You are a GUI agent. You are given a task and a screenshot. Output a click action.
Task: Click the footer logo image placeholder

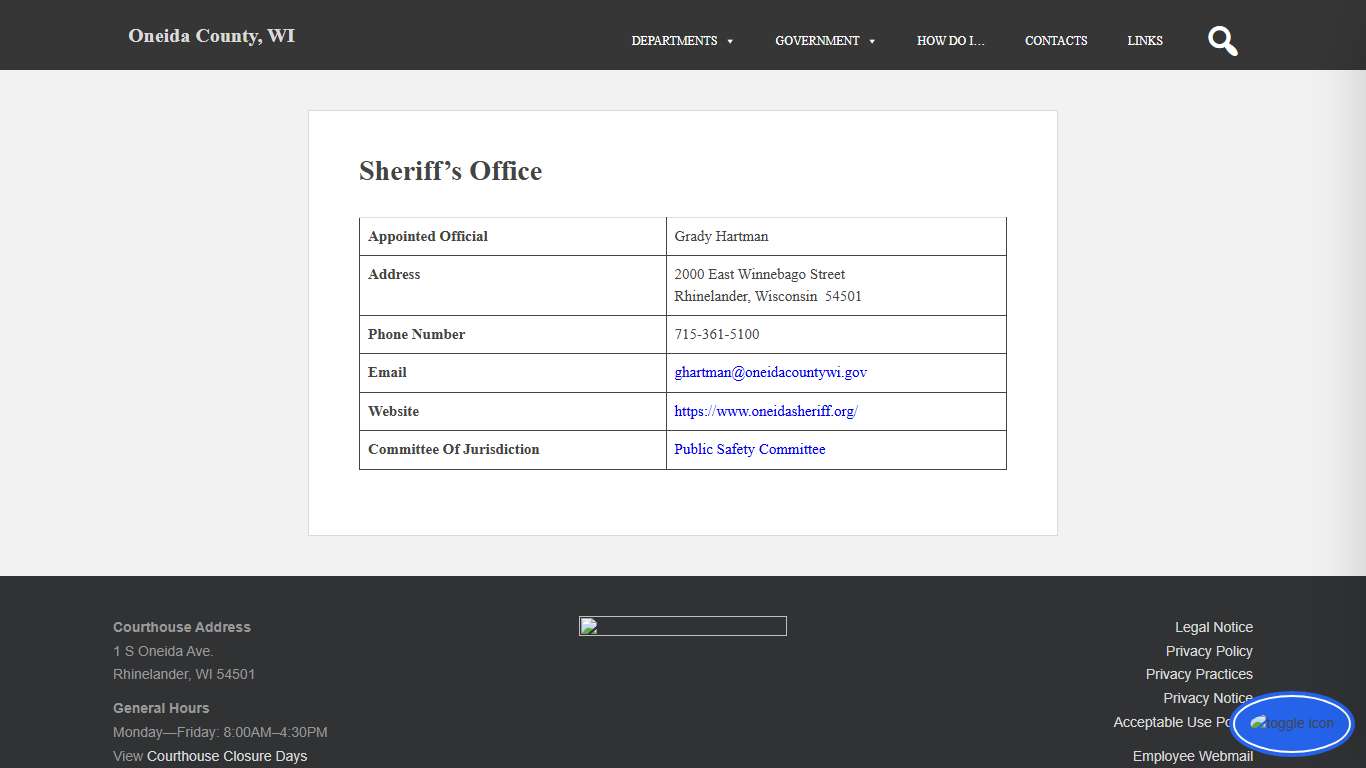(683, 625)
